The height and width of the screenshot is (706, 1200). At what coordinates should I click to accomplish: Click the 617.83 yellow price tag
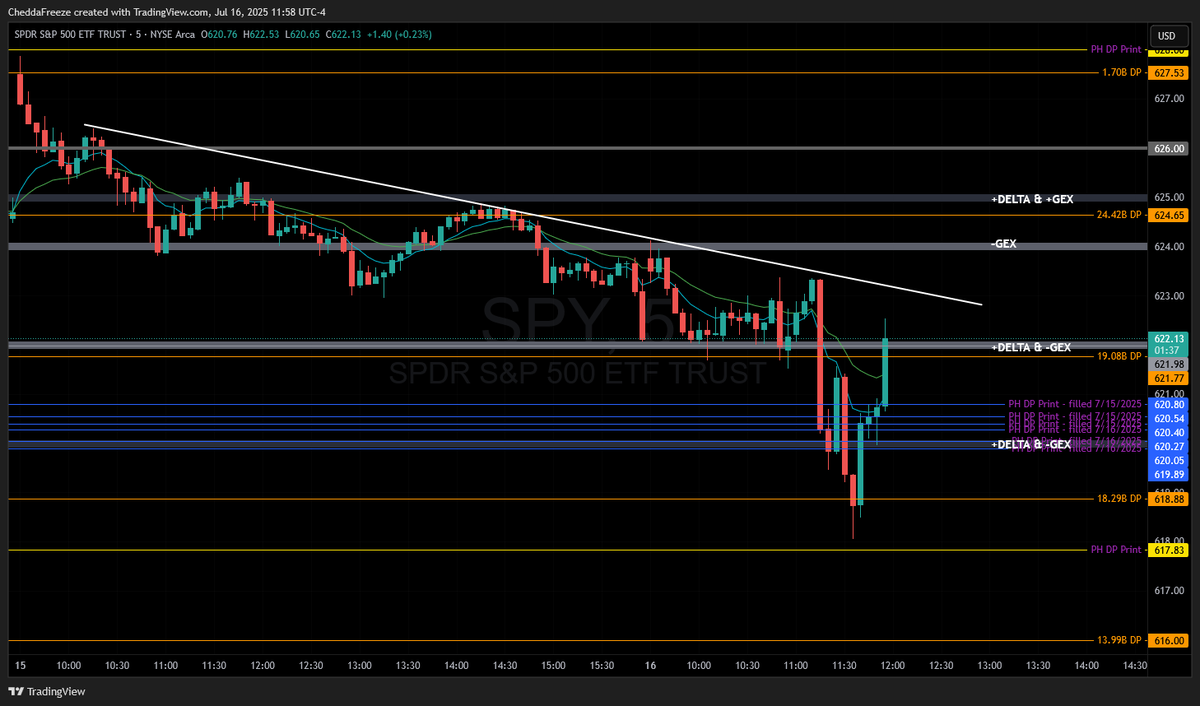(1168, 549)
